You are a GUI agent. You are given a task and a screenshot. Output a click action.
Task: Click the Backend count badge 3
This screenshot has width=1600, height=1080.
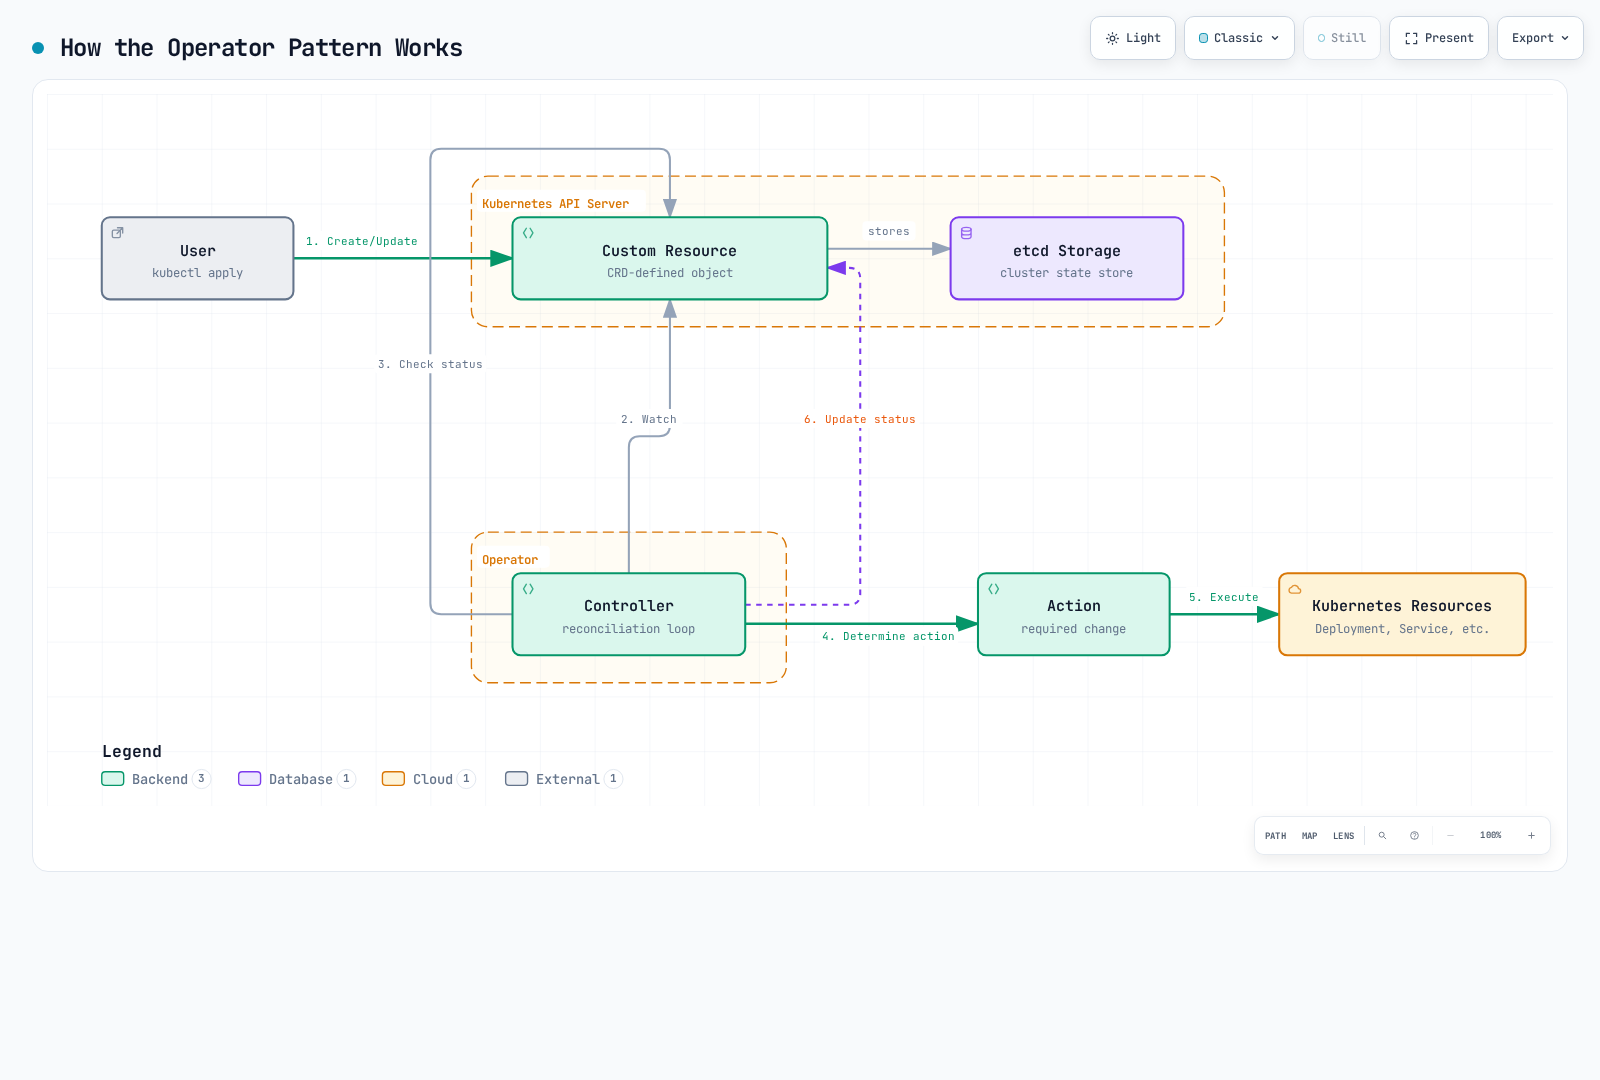tap(201, 779)
